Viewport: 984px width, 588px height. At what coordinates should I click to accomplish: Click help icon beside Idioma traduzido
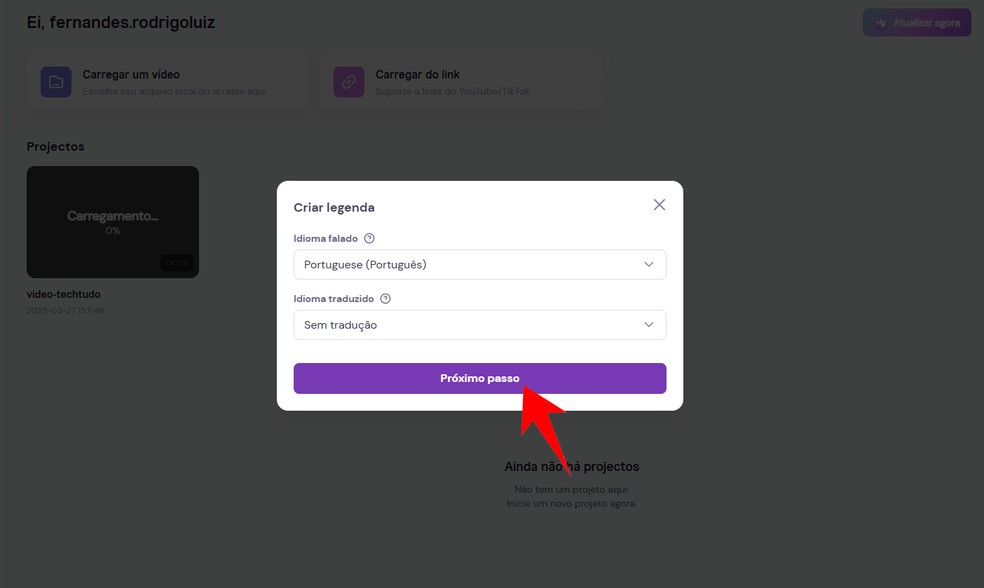386,299
